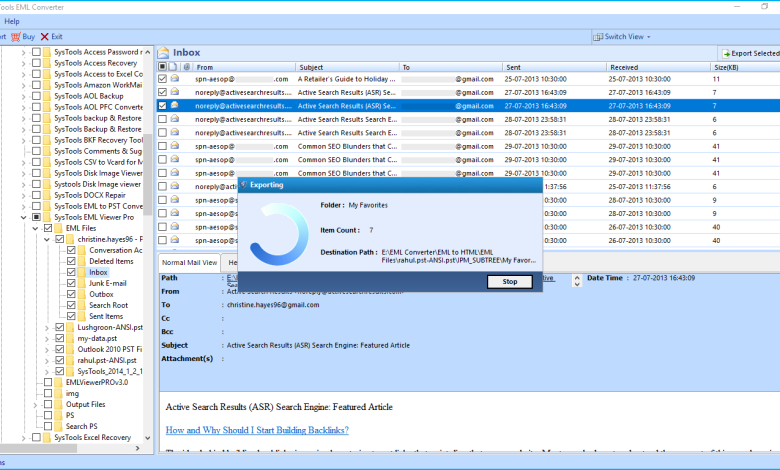This screenshot has height=470, width=780.
Task: Click folder icon next to SysTools EML Viewer Pro
Action: point(47,217)
